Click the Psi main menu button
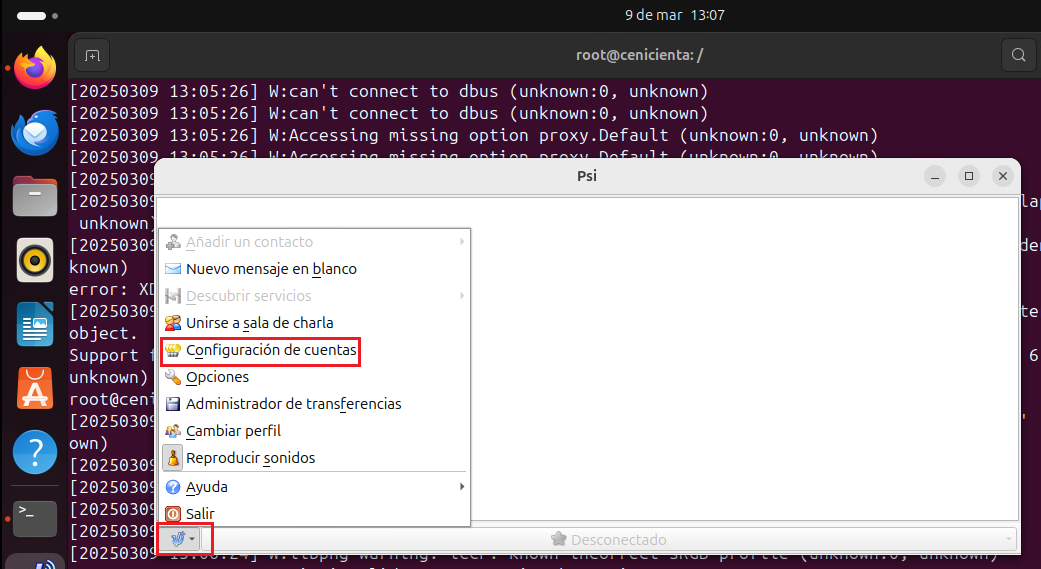 point(180,539)
